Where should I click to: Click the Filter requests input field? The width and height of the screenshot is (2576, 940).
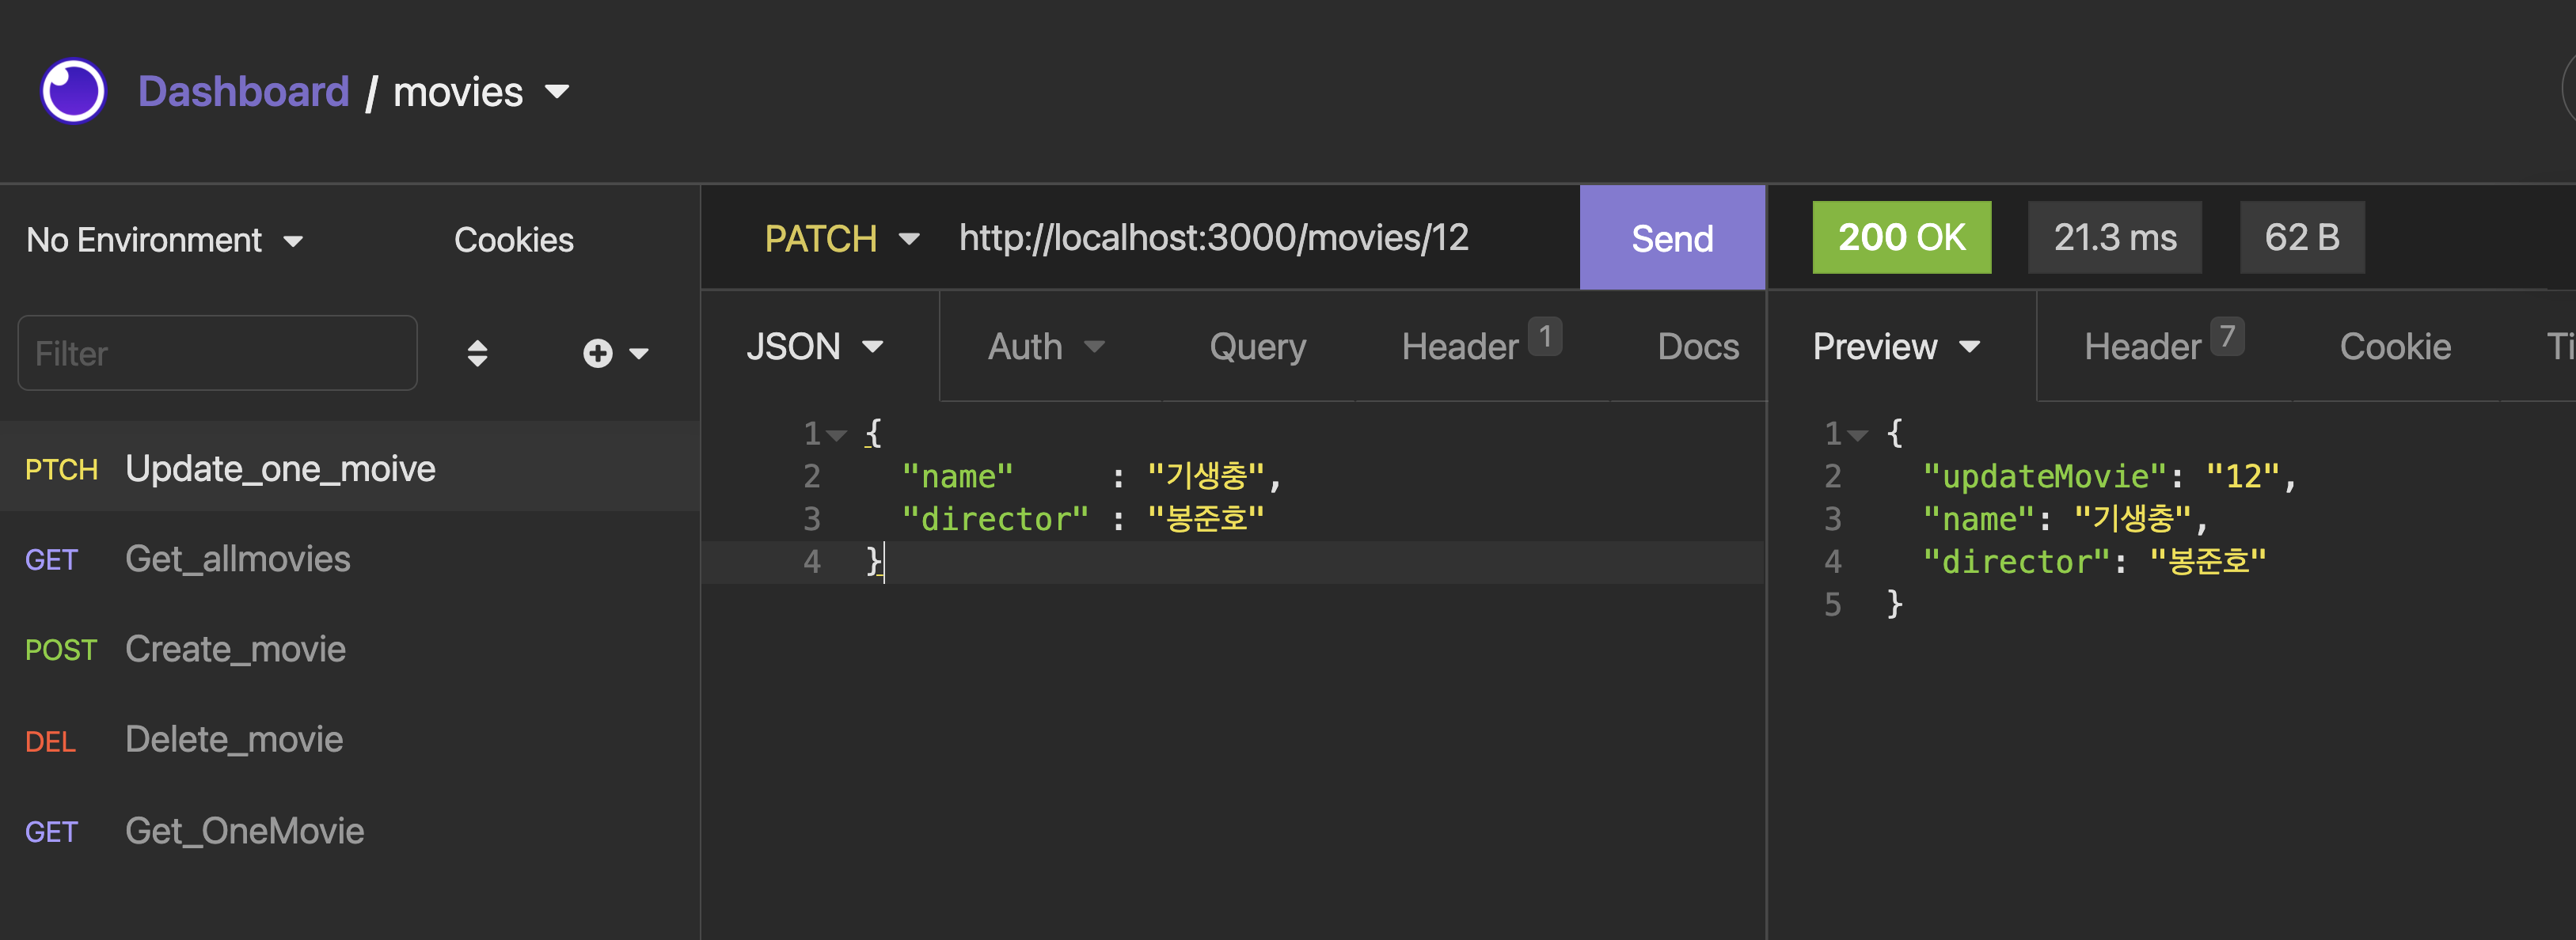pyautogui.click(x=217, y=353)
